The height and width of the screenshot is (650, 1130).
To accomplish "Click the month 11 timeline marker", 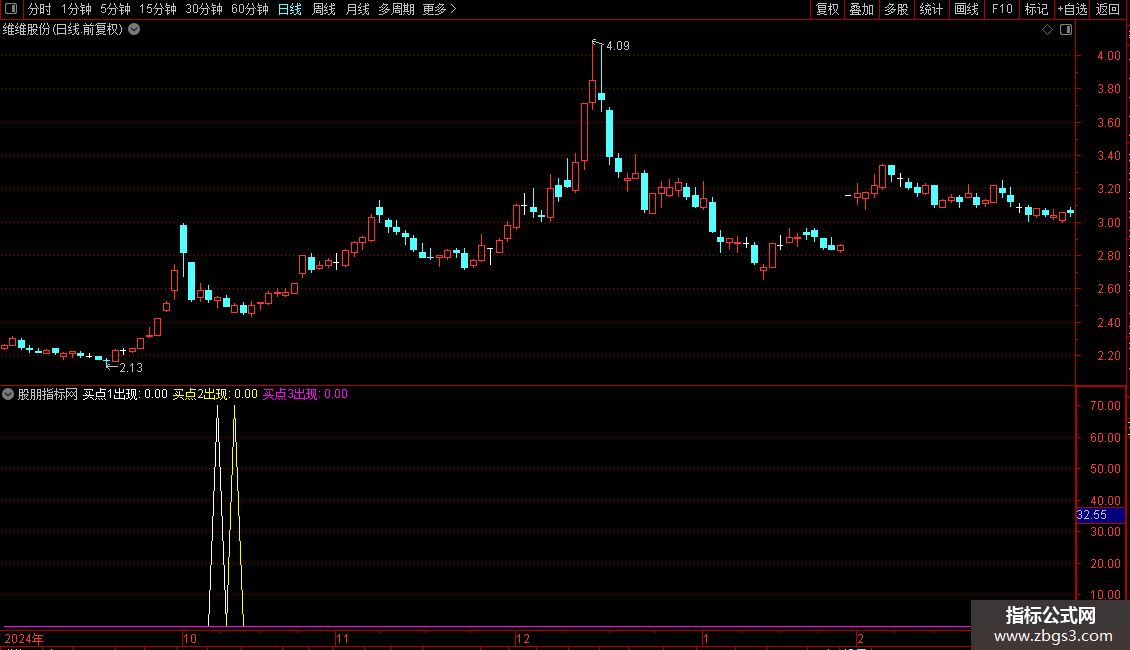I will point(342,638).
